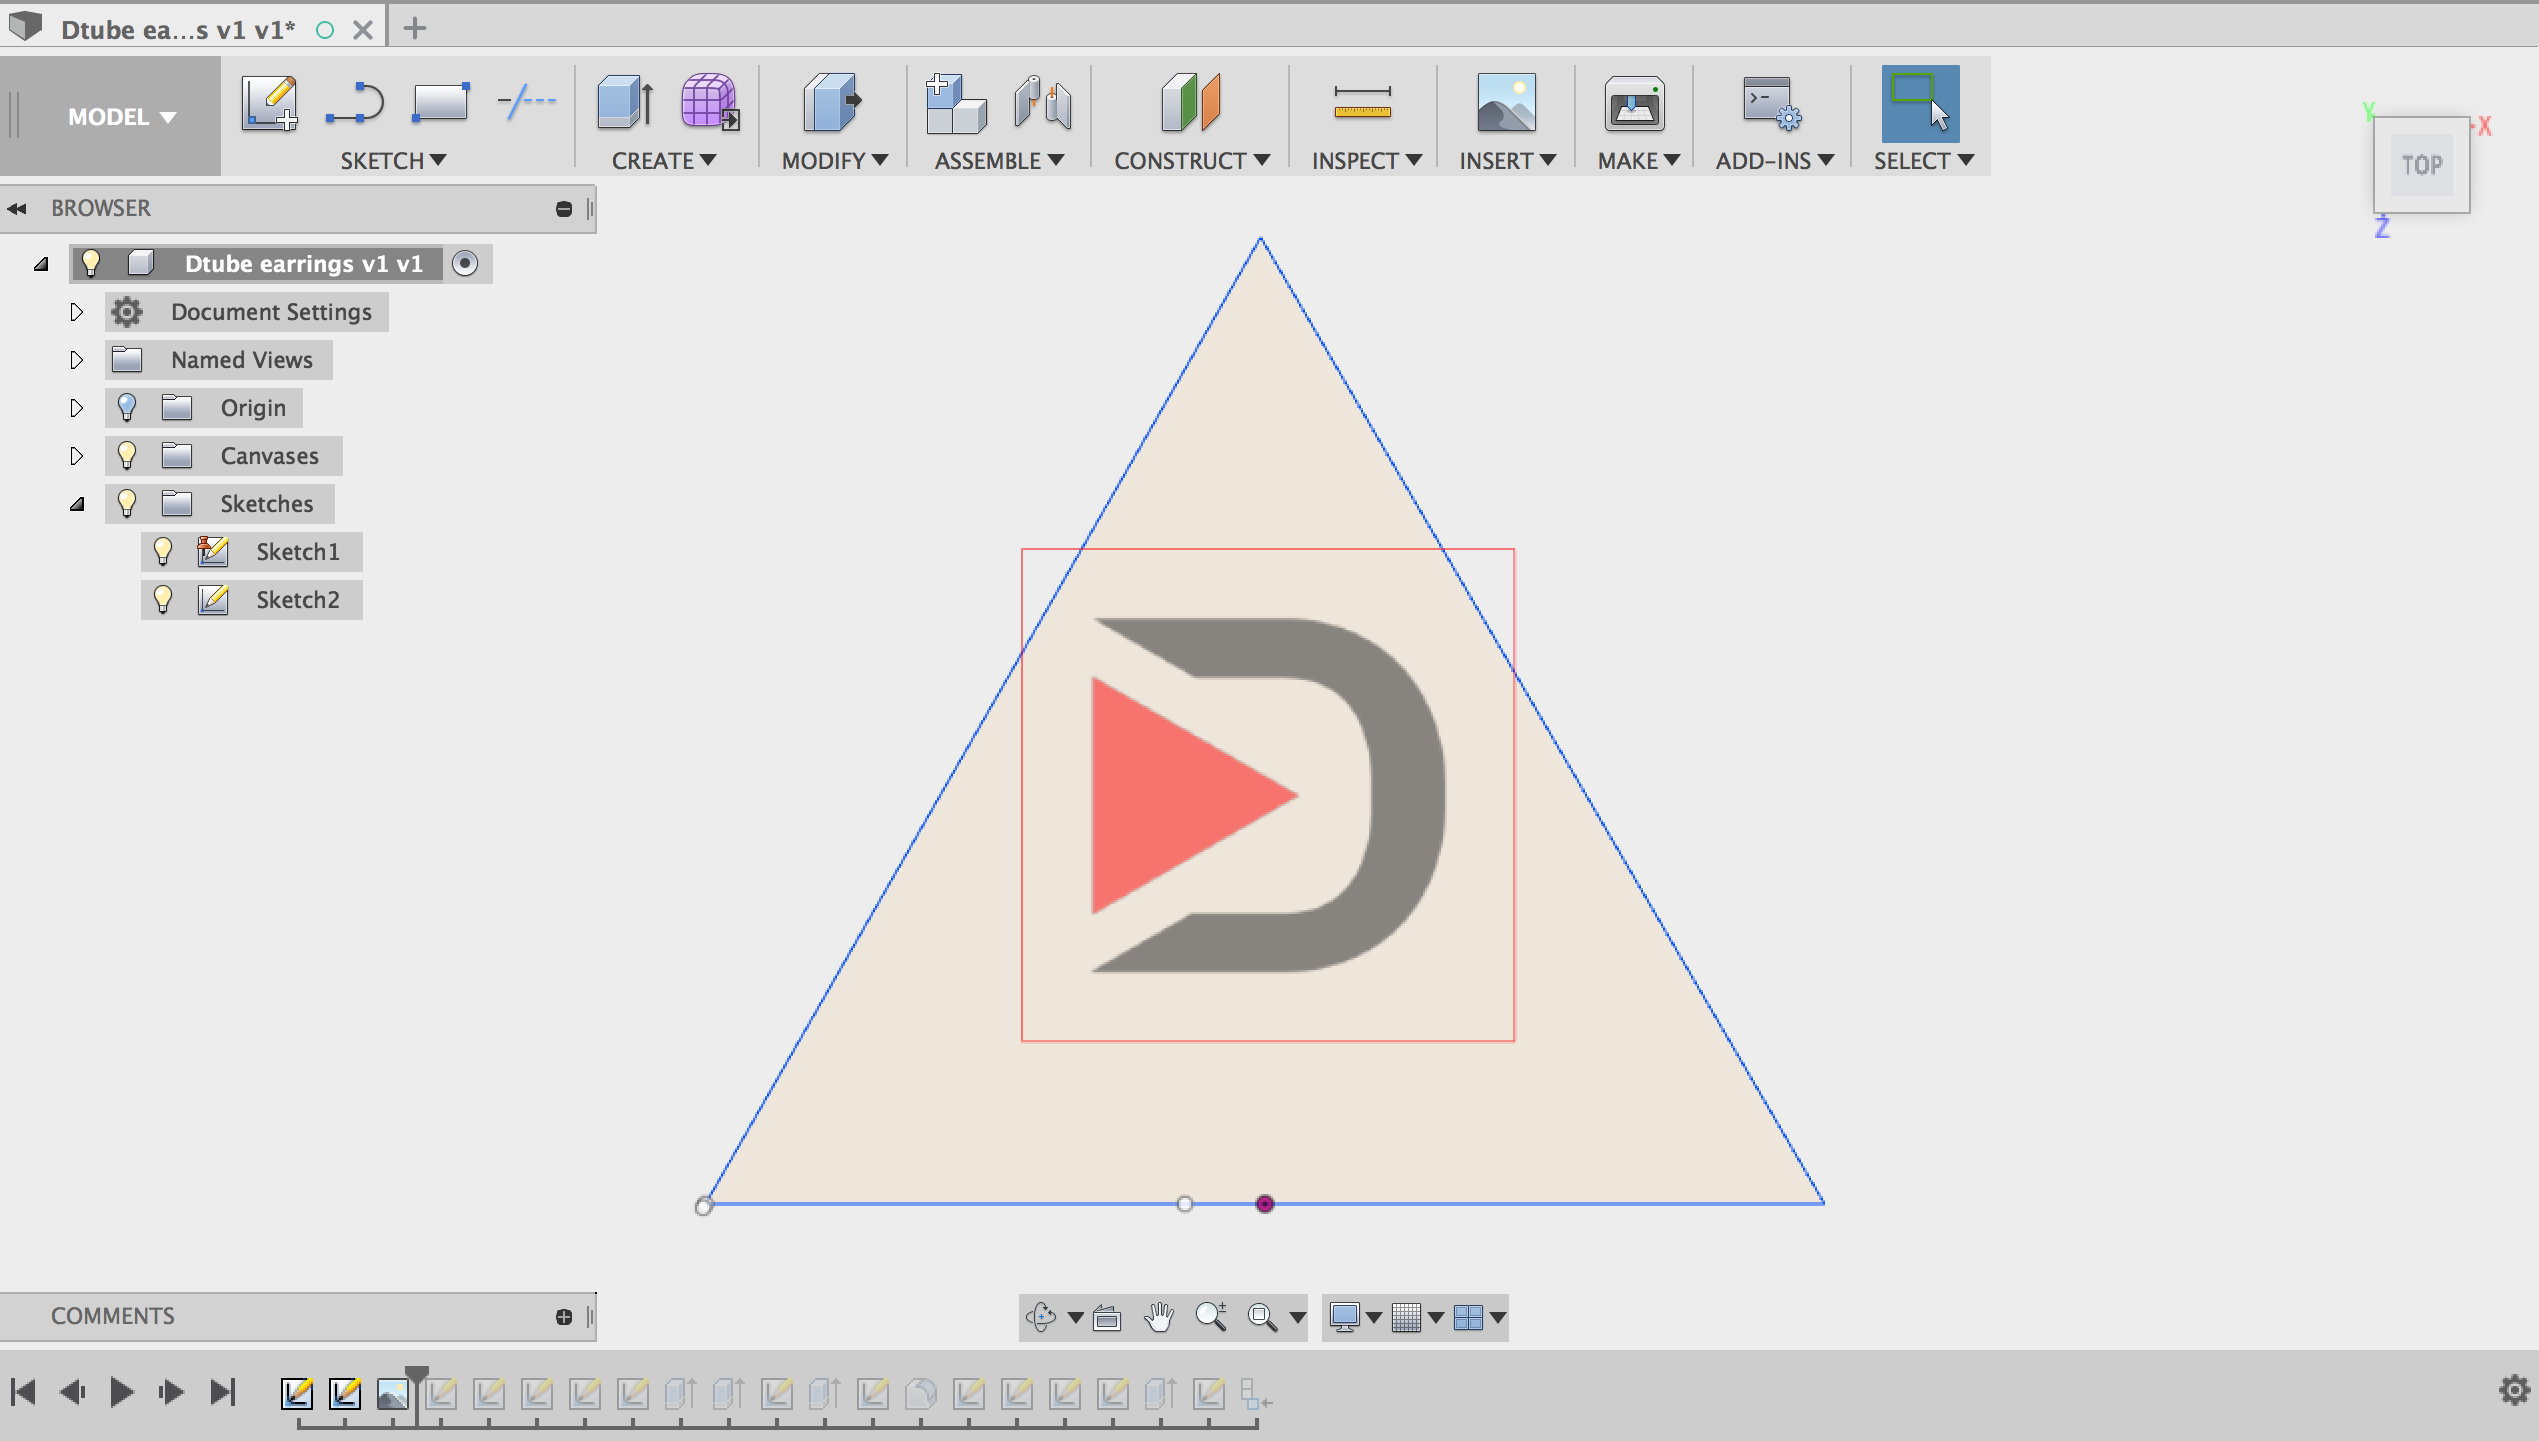Select the Extrude tool icon
2539x1441 pixels.
click(625, 102)
